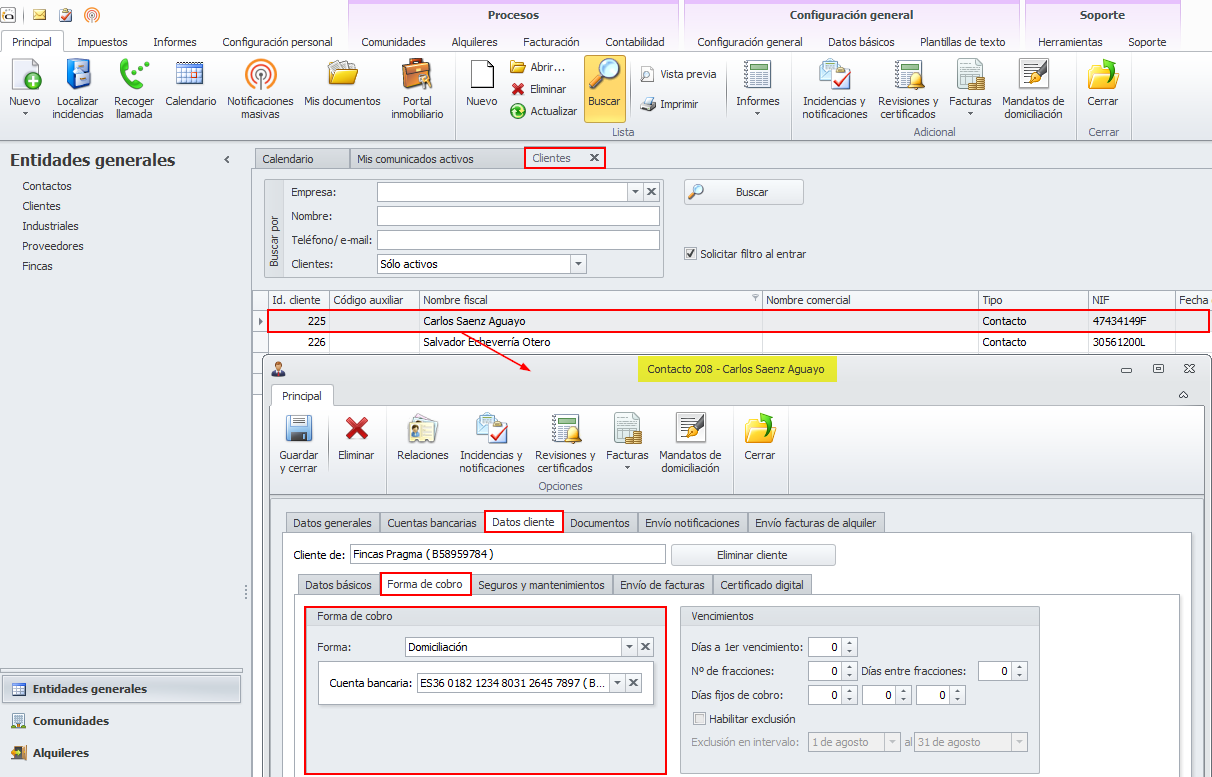Switch to the Impuestos ribbon tab
The image size is (1212, 777).
102,42
